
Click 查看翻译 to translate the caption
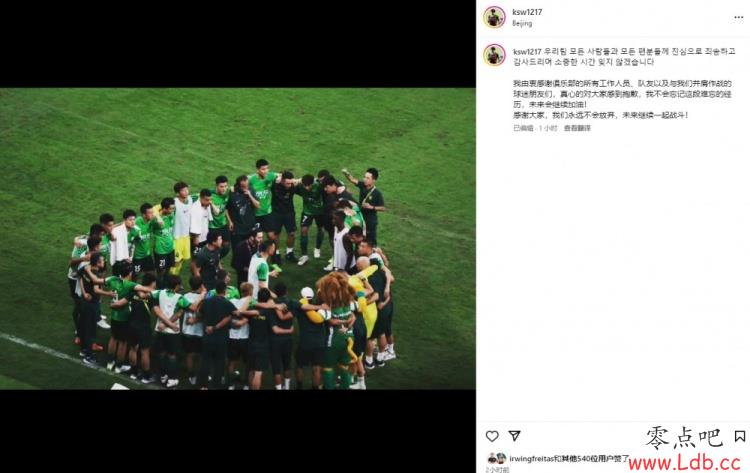(x=577, y=128)
